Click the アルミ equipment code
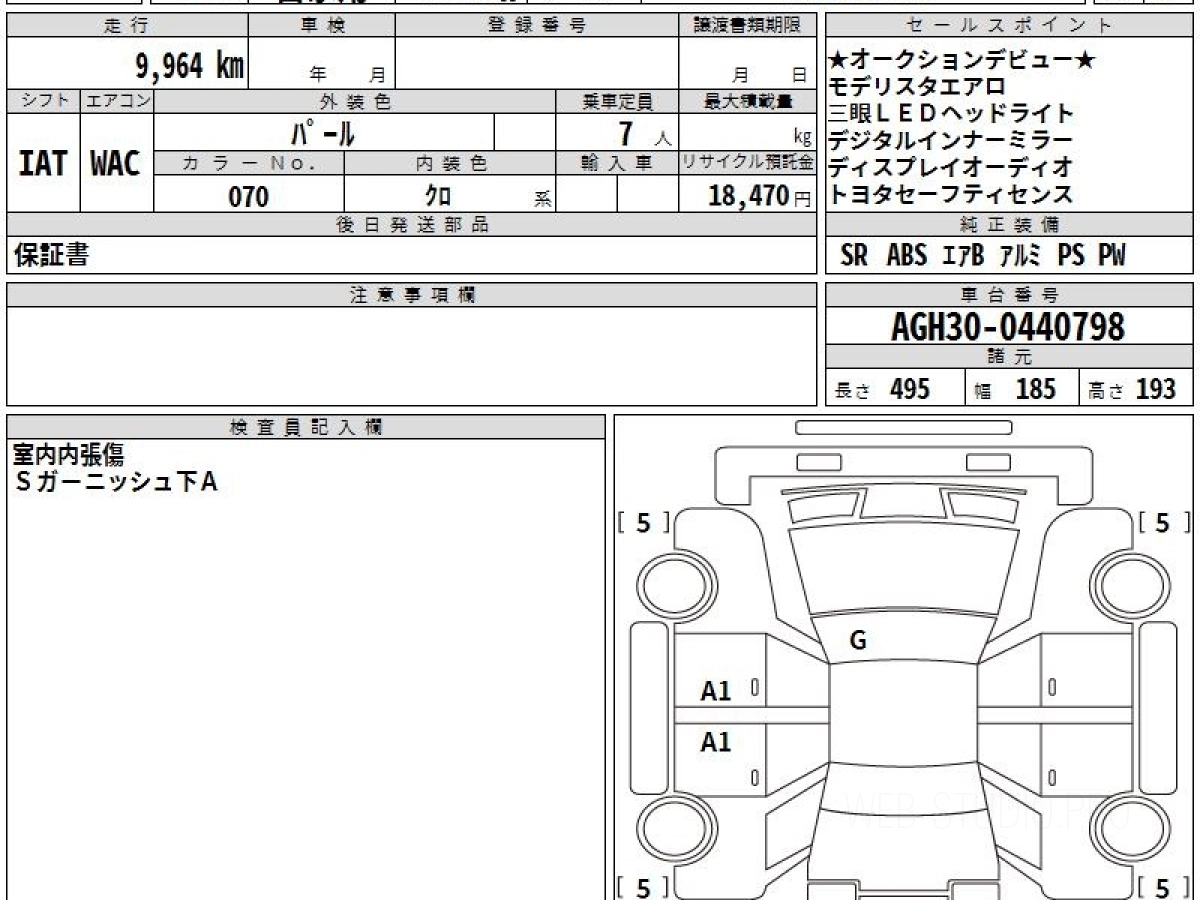1200x900 pixels. tap(1022, 256)
